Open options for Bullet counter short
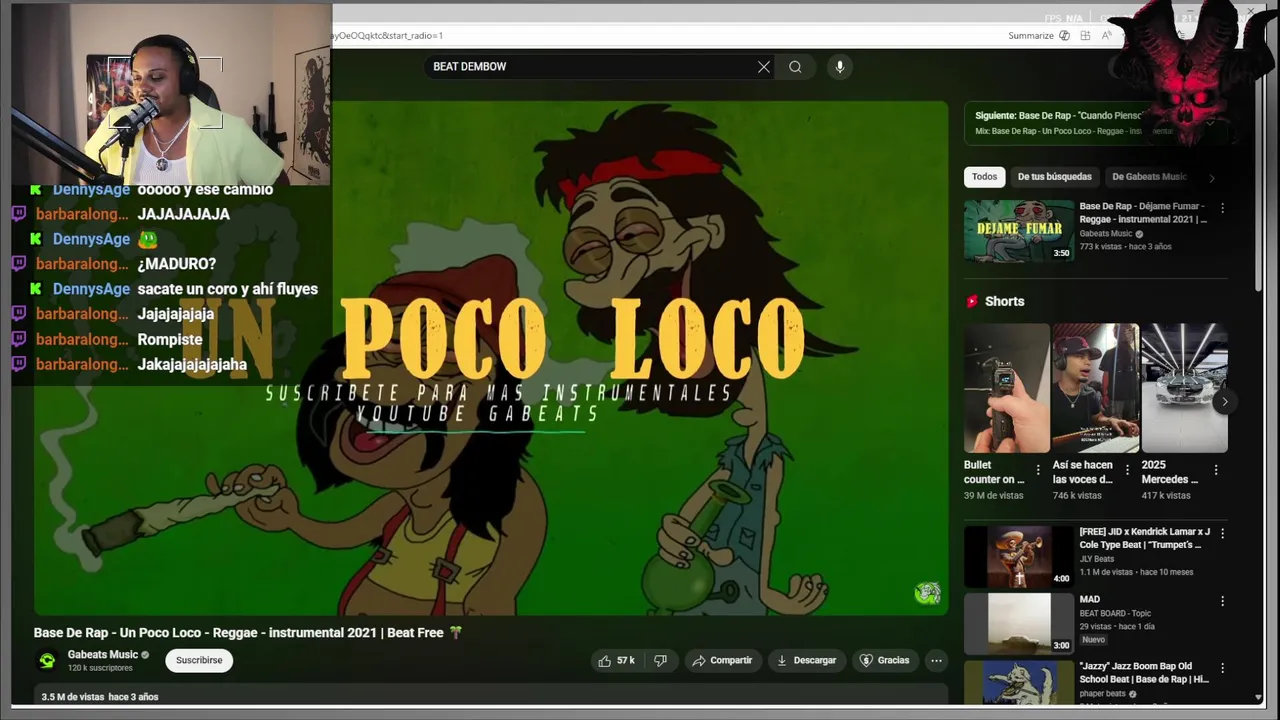This screenshot has height=720, width=1280. [1038, 470]
